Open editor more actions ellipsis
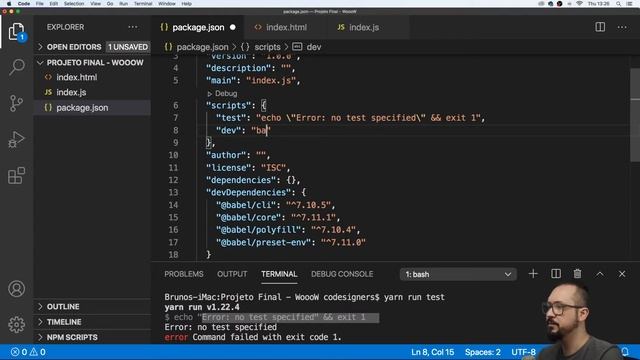This screenshot has width=640, height=360. point(622,27)
